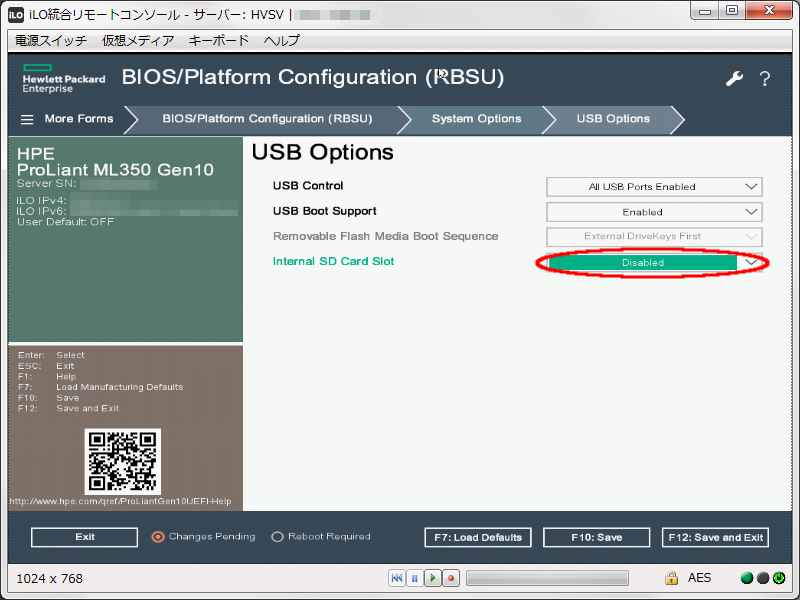Open the USB Control dropdown
The width and height of the screenshot is (800, 600).
(654, 187)
